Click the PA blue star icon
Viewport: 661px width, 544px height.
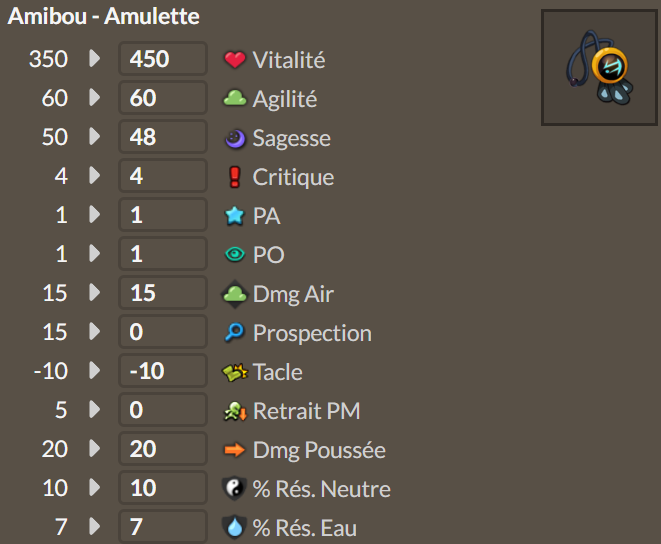point(235,216)
